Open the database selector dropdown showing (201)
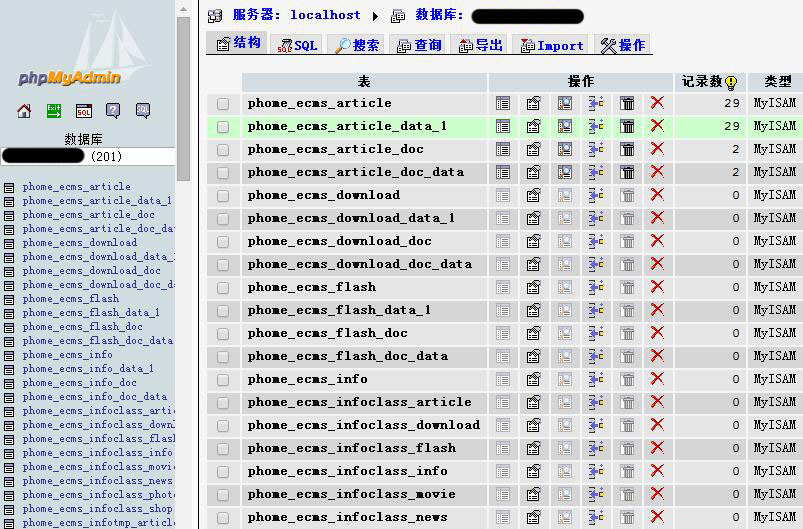Image resolution: width=803 pixels, height=529 pixels. click(x=88, y=156)
